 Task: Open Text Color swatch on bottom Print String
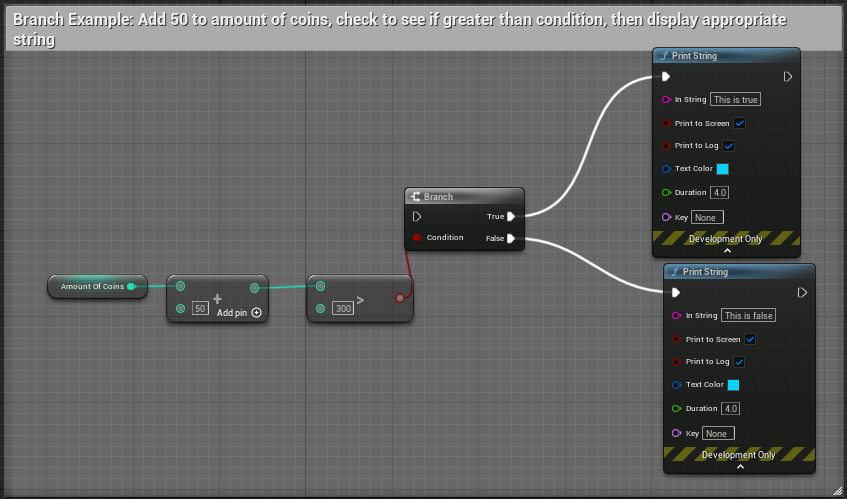pyautogui.click(x=733, y=385)
